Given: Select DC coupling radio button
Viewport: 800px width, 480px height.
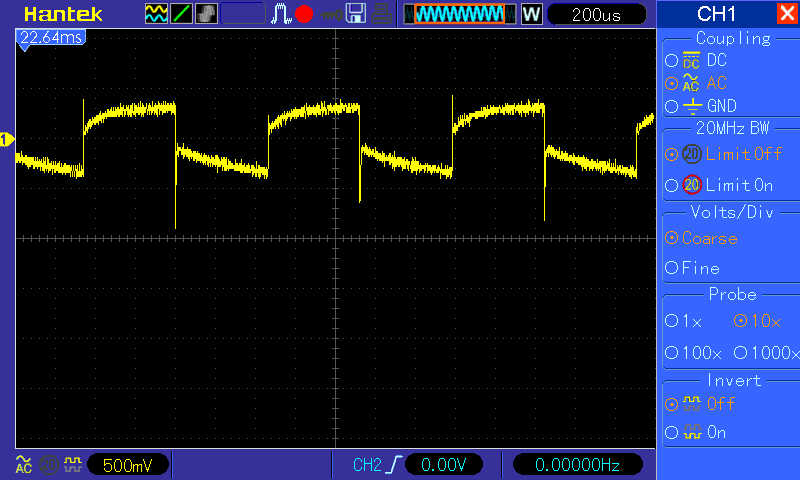Looking at the screenshot, I should point(671,61).
